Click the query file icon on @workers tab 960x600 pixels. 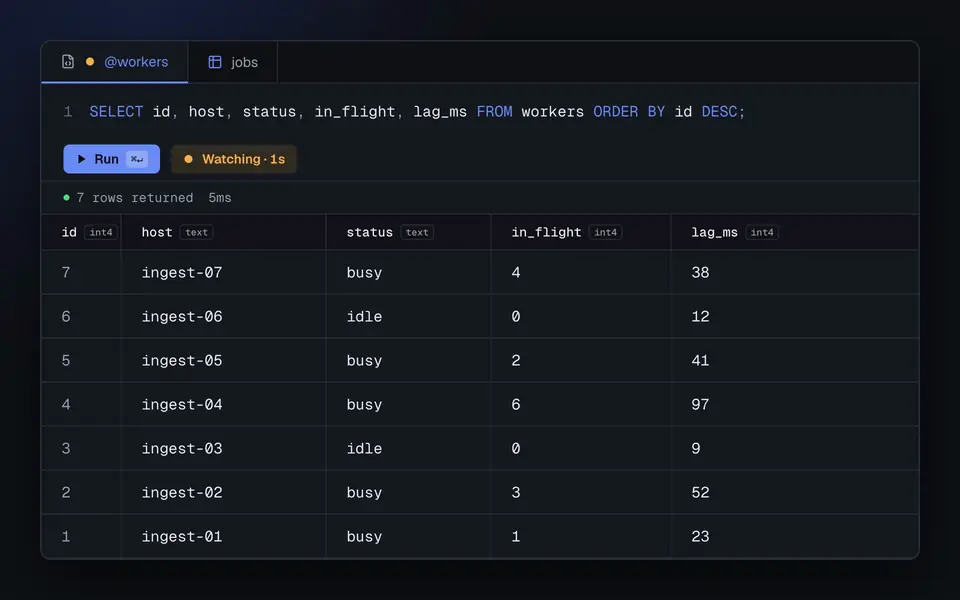pyautogui.click(x=68, y=61)
